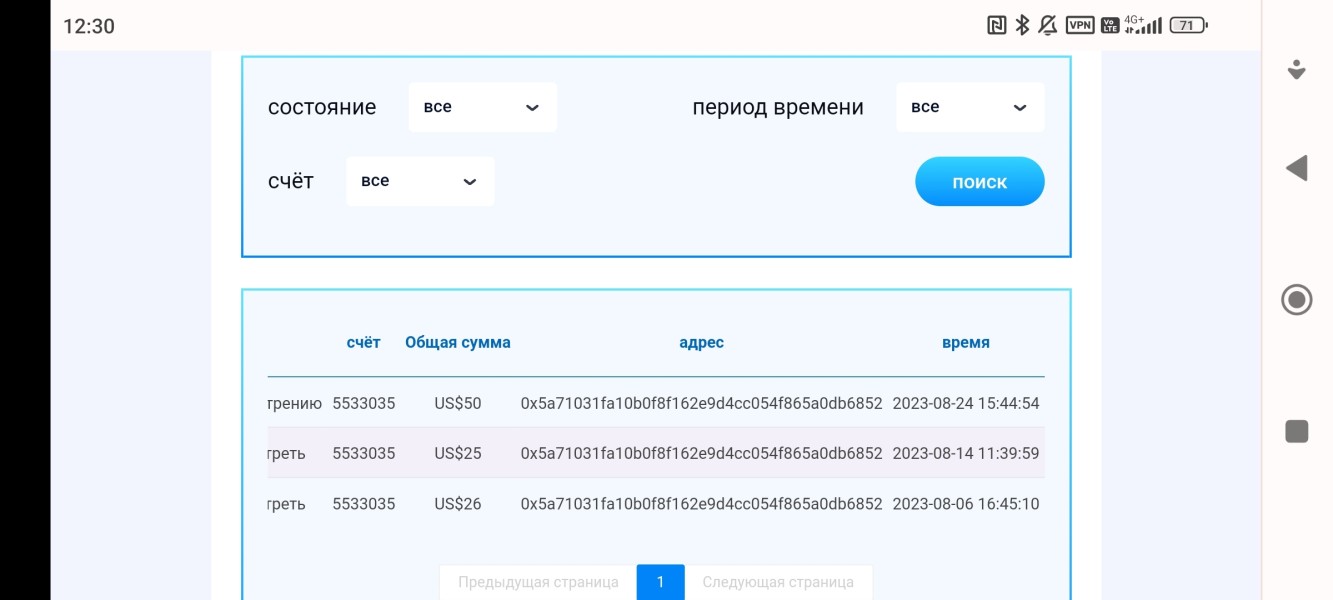The image size is (1333, 600).
Task: Click the address in the US$50 row
Action: (701, 404)
